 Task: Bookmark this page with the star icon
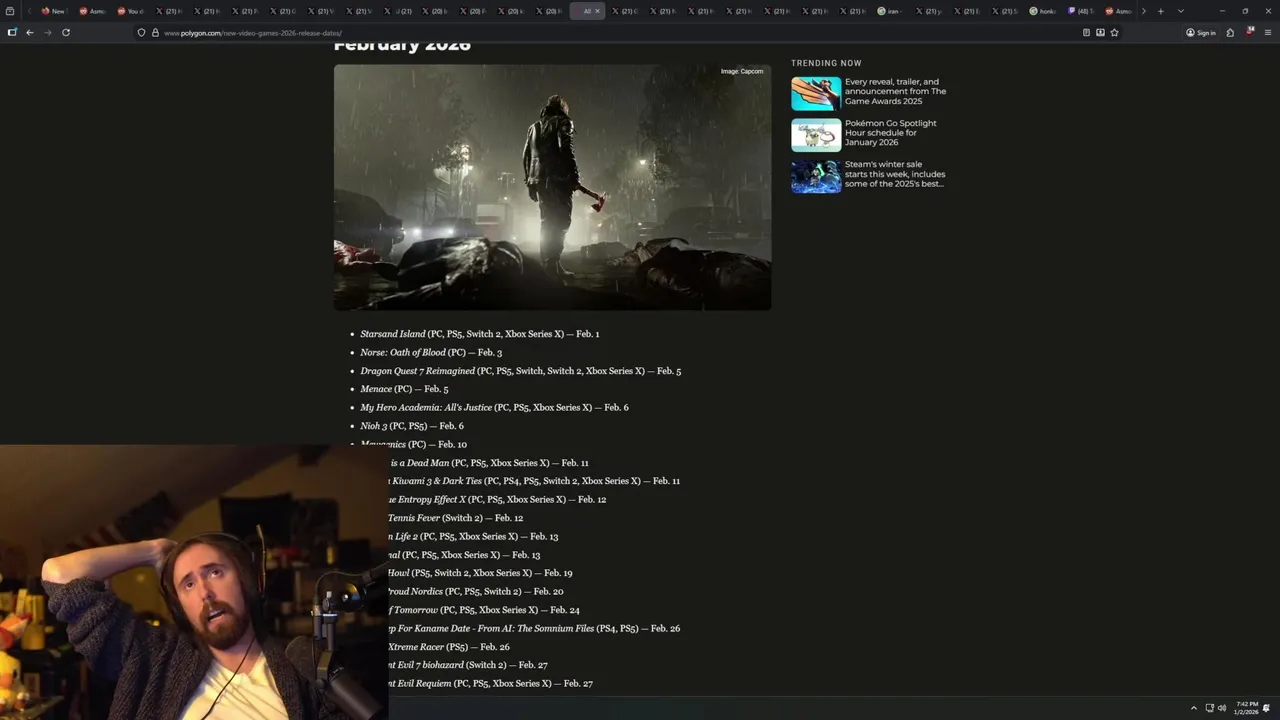pos(1114,32)
